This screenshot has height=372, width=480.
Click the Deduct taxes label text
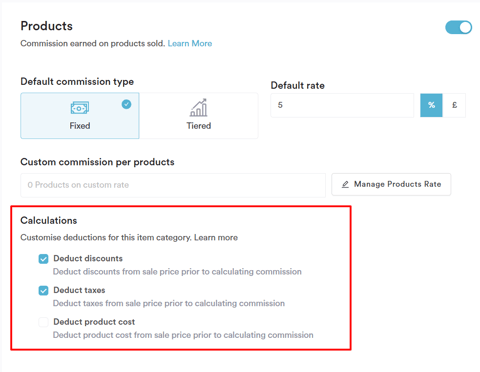tap(79, 290)
